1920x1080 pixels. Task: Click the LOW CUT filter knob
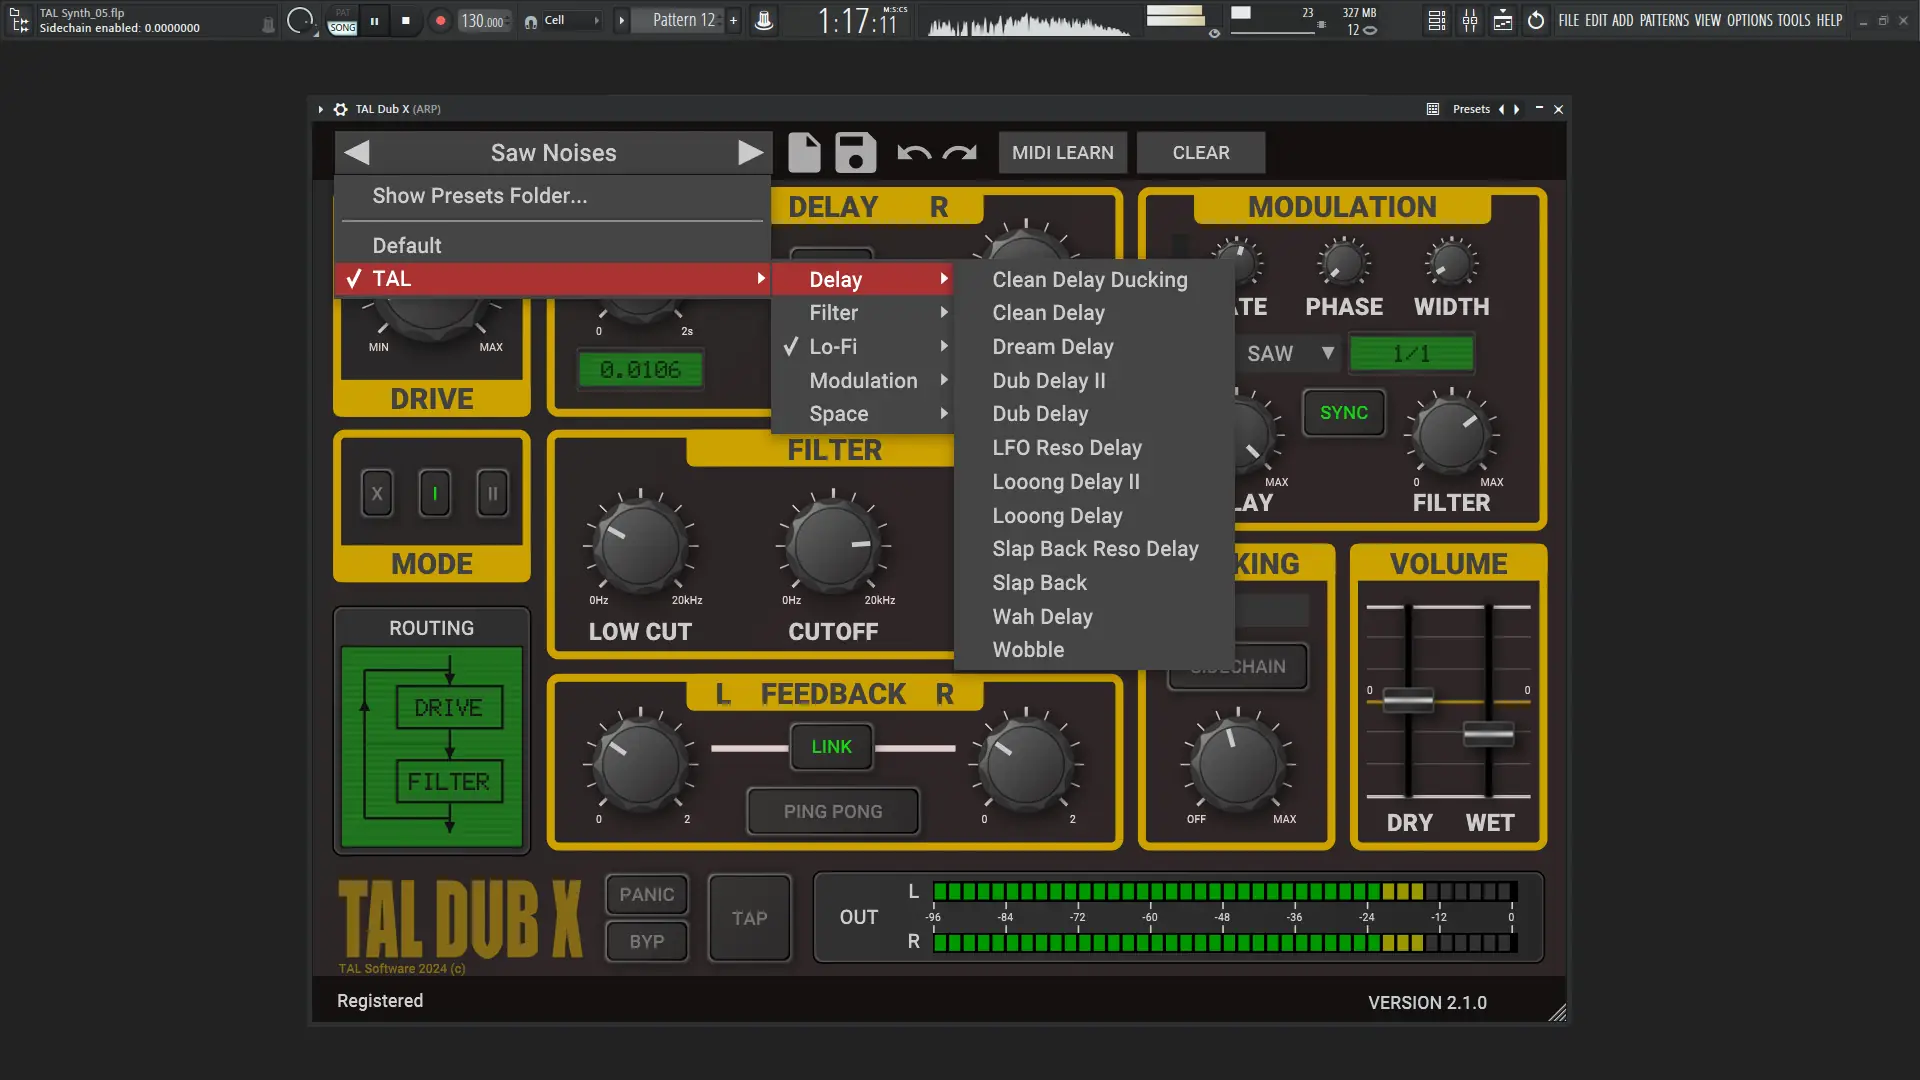[x=640, y=546]
